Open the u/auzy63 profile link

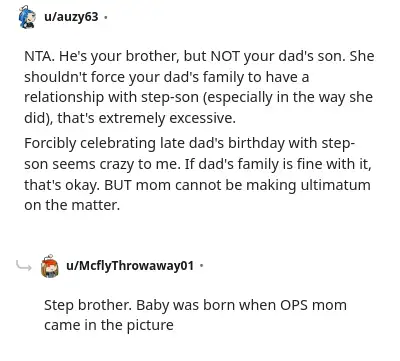click(x=71, y=16)
